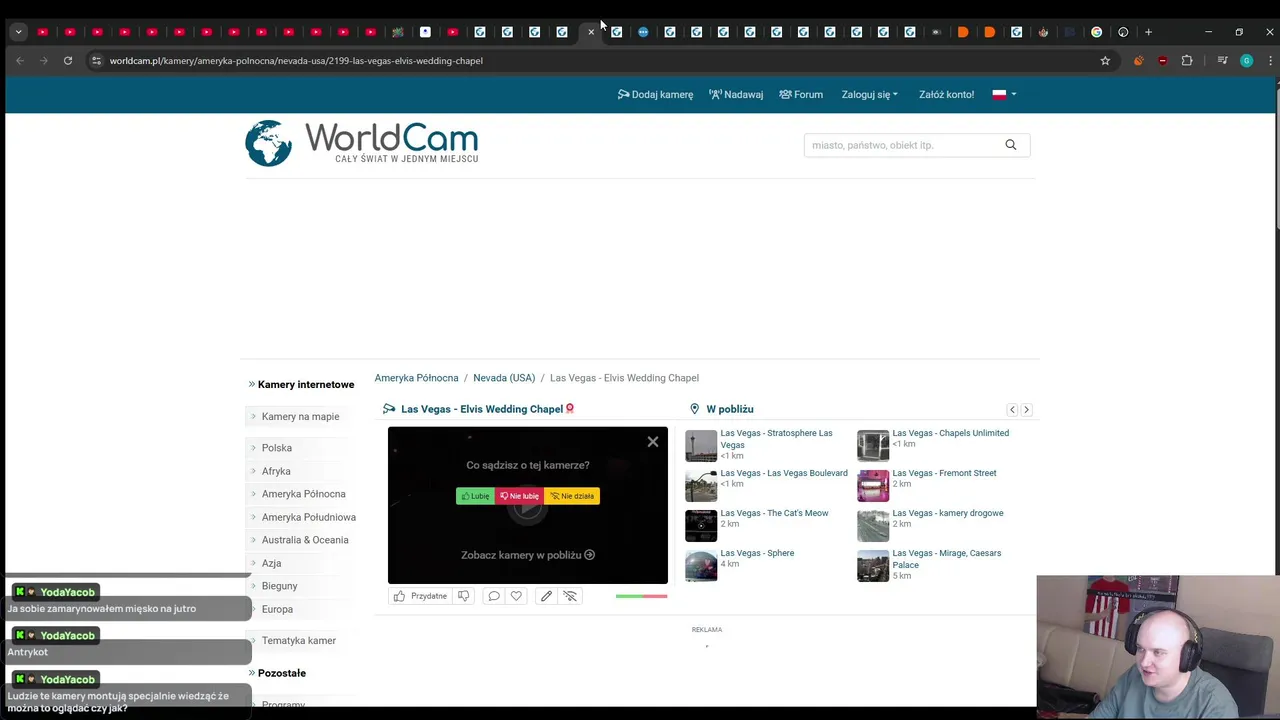The image size is (1280, 720).
Task: Close the active browser tab
Action: click(591, 32)
